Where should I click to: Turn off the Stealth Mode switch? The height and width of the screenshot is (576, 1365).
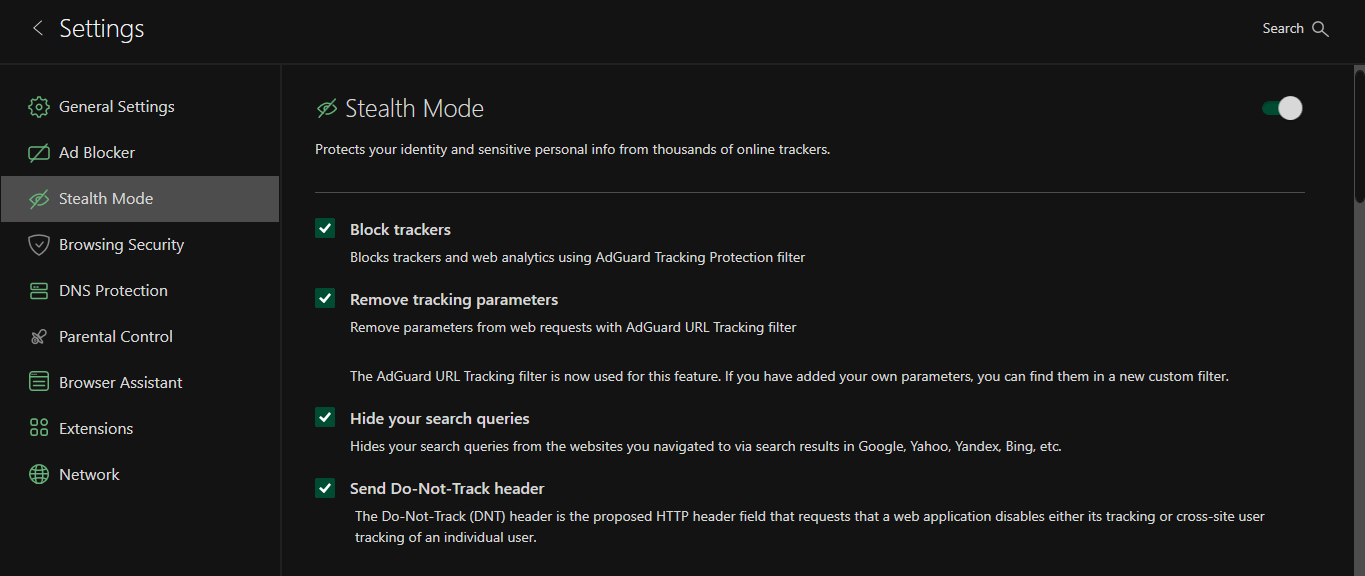[1282, 108]
